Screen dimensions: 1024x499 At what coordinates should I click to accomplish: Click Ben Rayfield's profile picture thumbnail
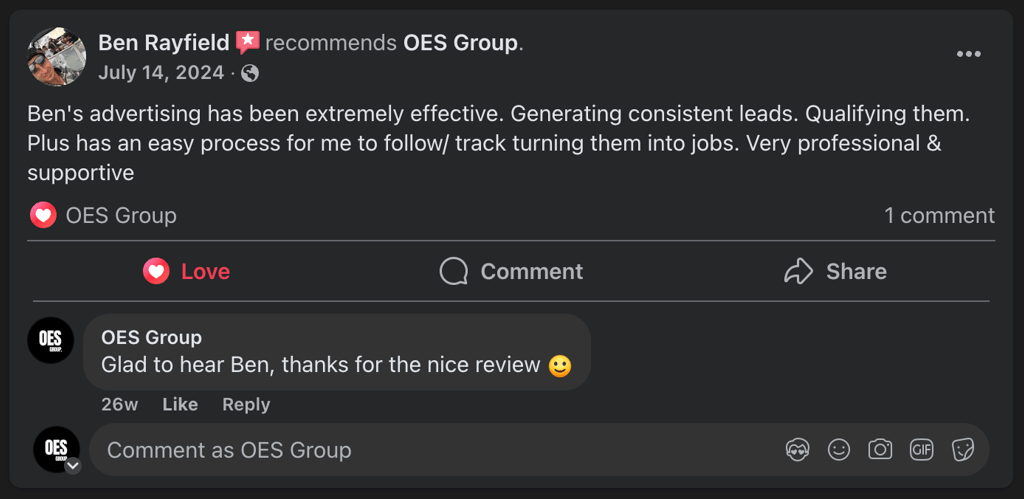point(56,56)
